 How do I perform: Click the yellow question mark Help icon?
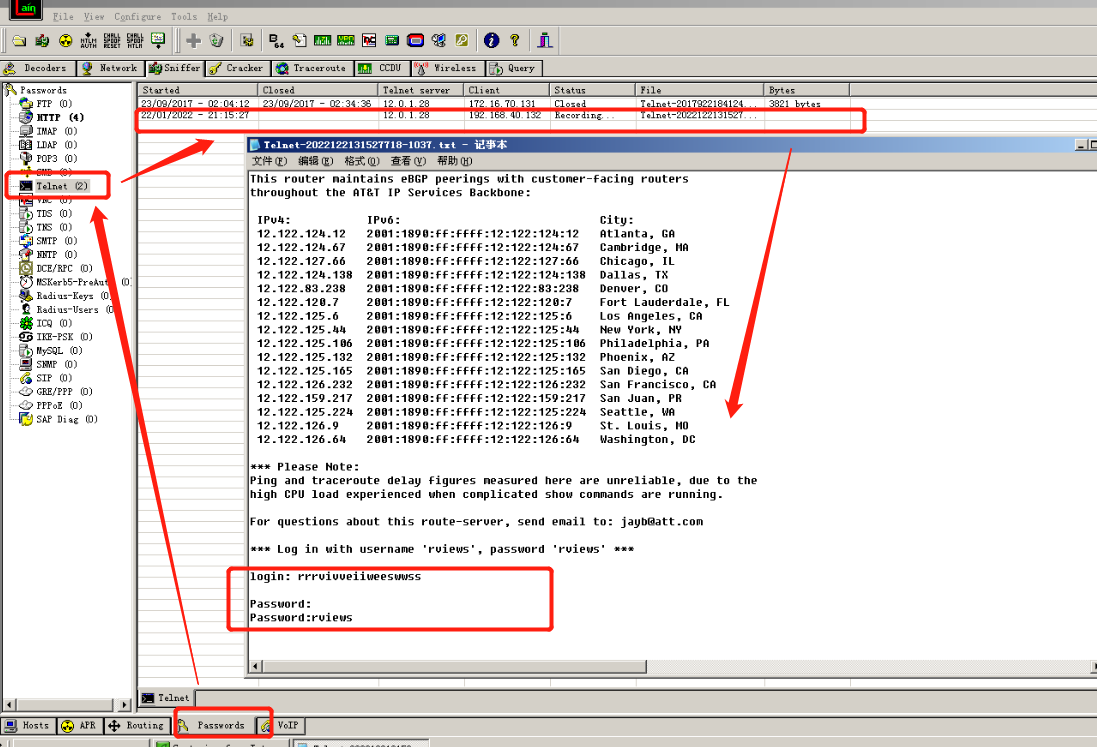click(515, 41)
